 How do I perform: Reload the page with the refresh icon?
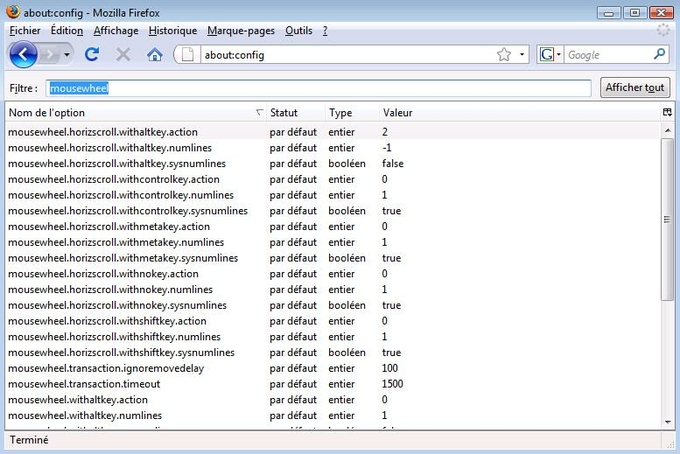pyautogui.click(x=92, y=55)
